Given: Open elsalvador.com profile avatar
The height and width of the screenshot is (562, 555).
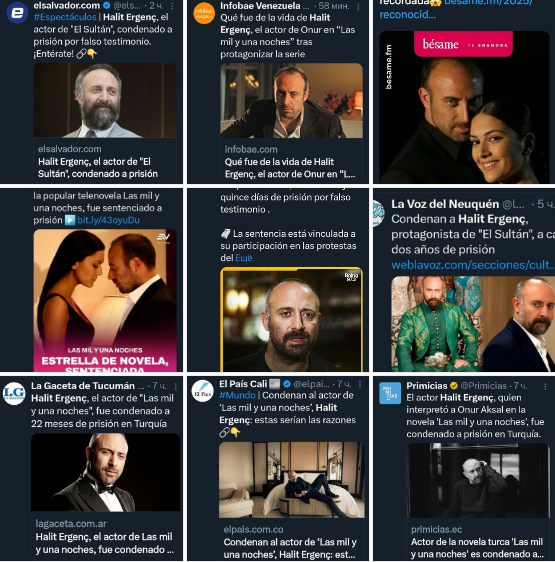Looking at the screenshot, I should pos(17,13).
